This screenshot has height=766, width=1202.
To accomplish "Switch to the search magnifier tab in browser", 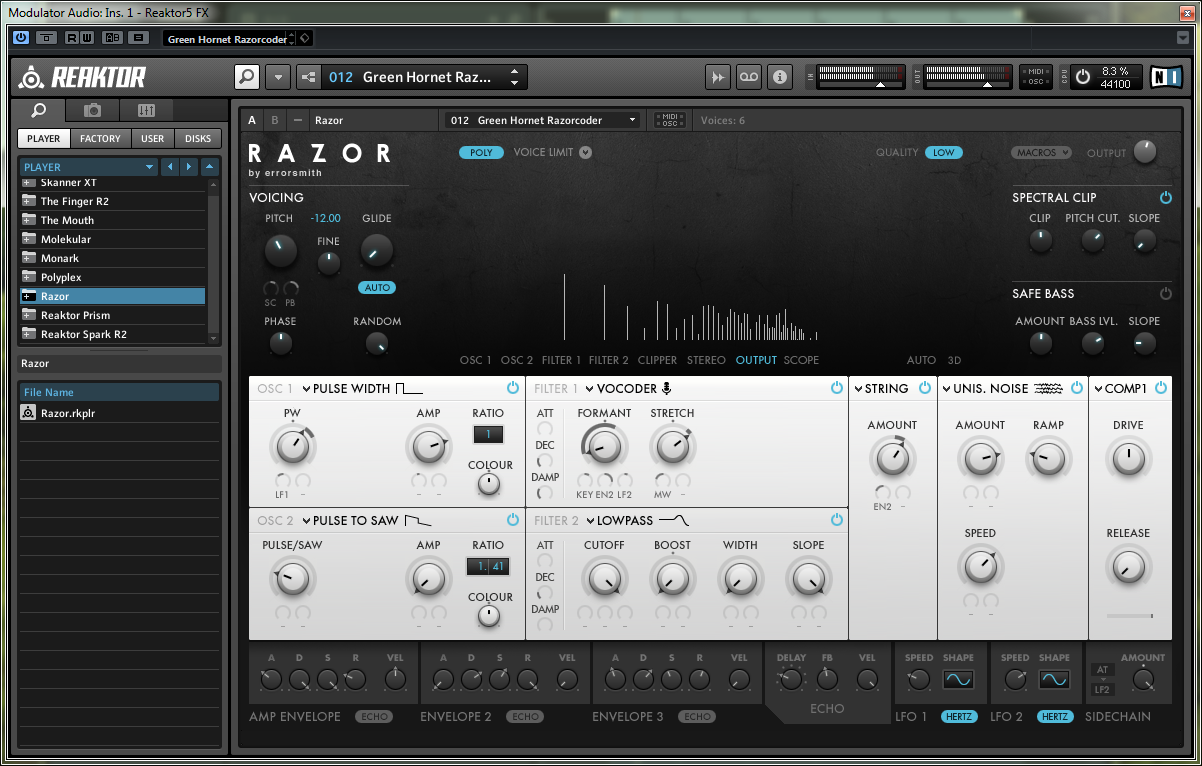I will click(39, 110).
